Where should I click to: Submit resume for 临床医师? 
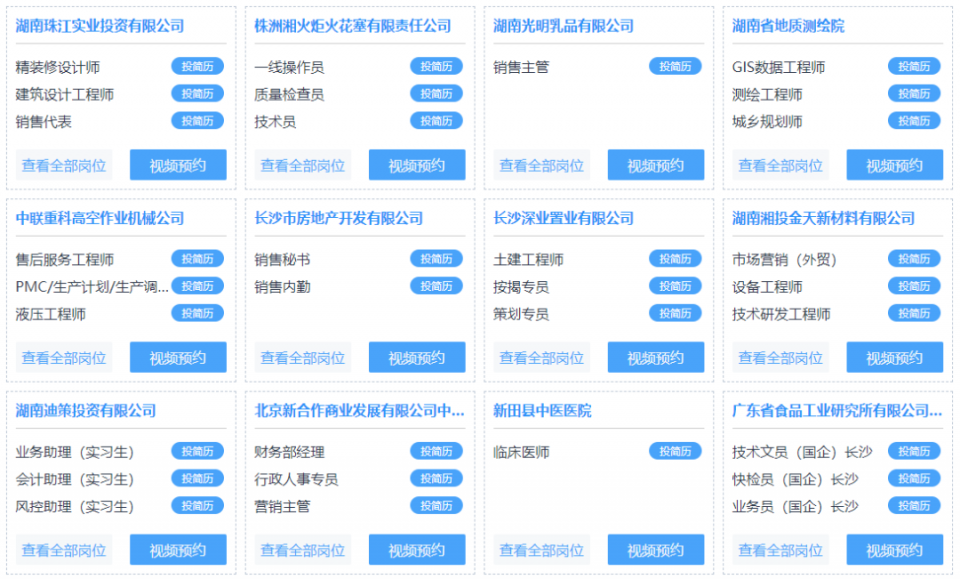click(675, 451)
